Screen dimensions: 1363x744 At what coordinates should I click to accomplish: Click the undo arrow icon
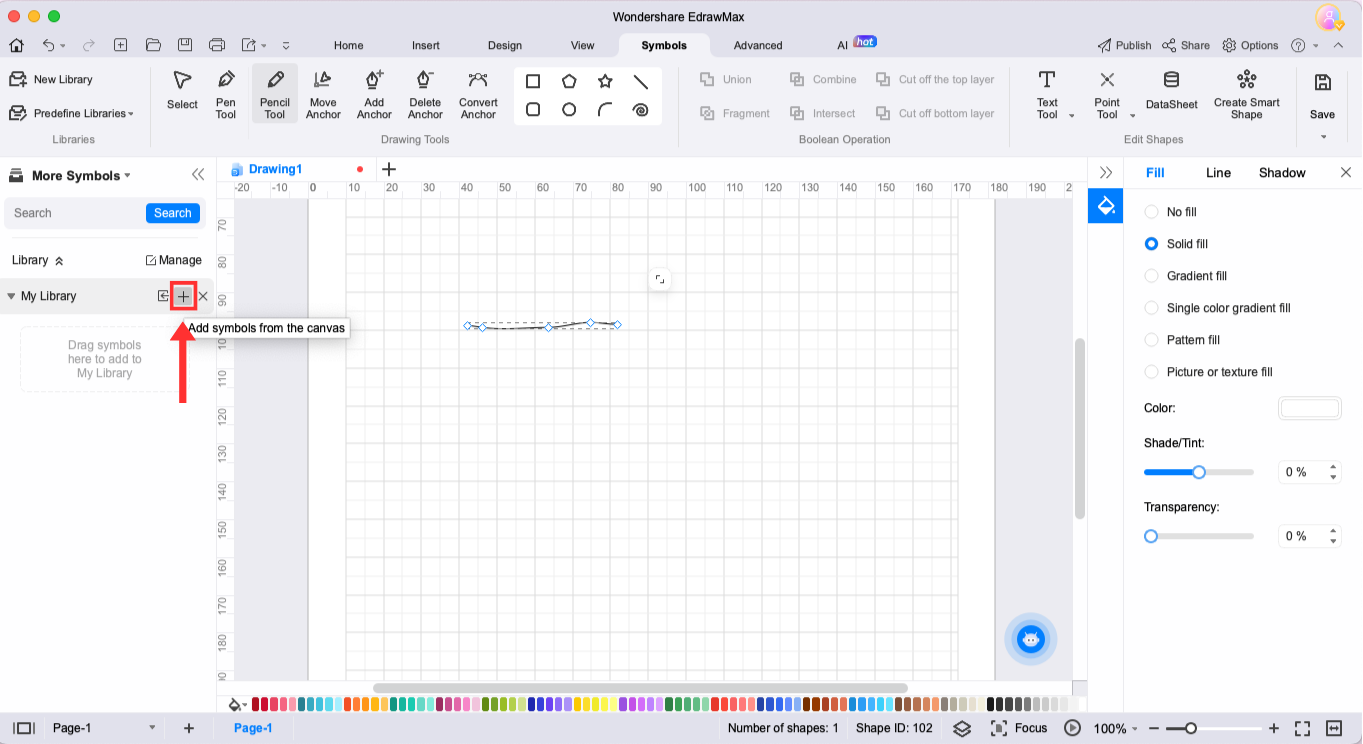[48, 45]
